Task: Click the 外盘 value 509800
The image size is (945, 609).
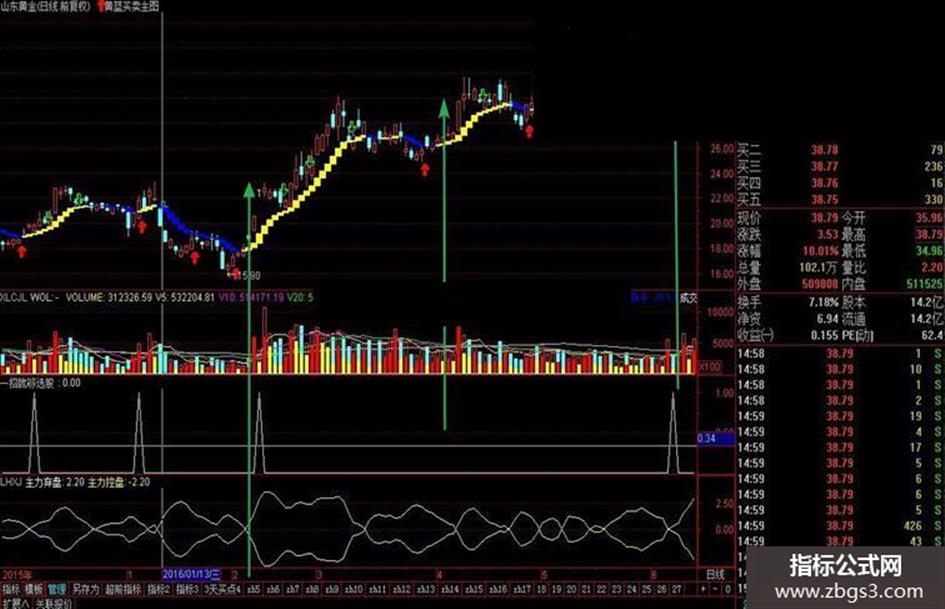Action: tap(820, 283)
